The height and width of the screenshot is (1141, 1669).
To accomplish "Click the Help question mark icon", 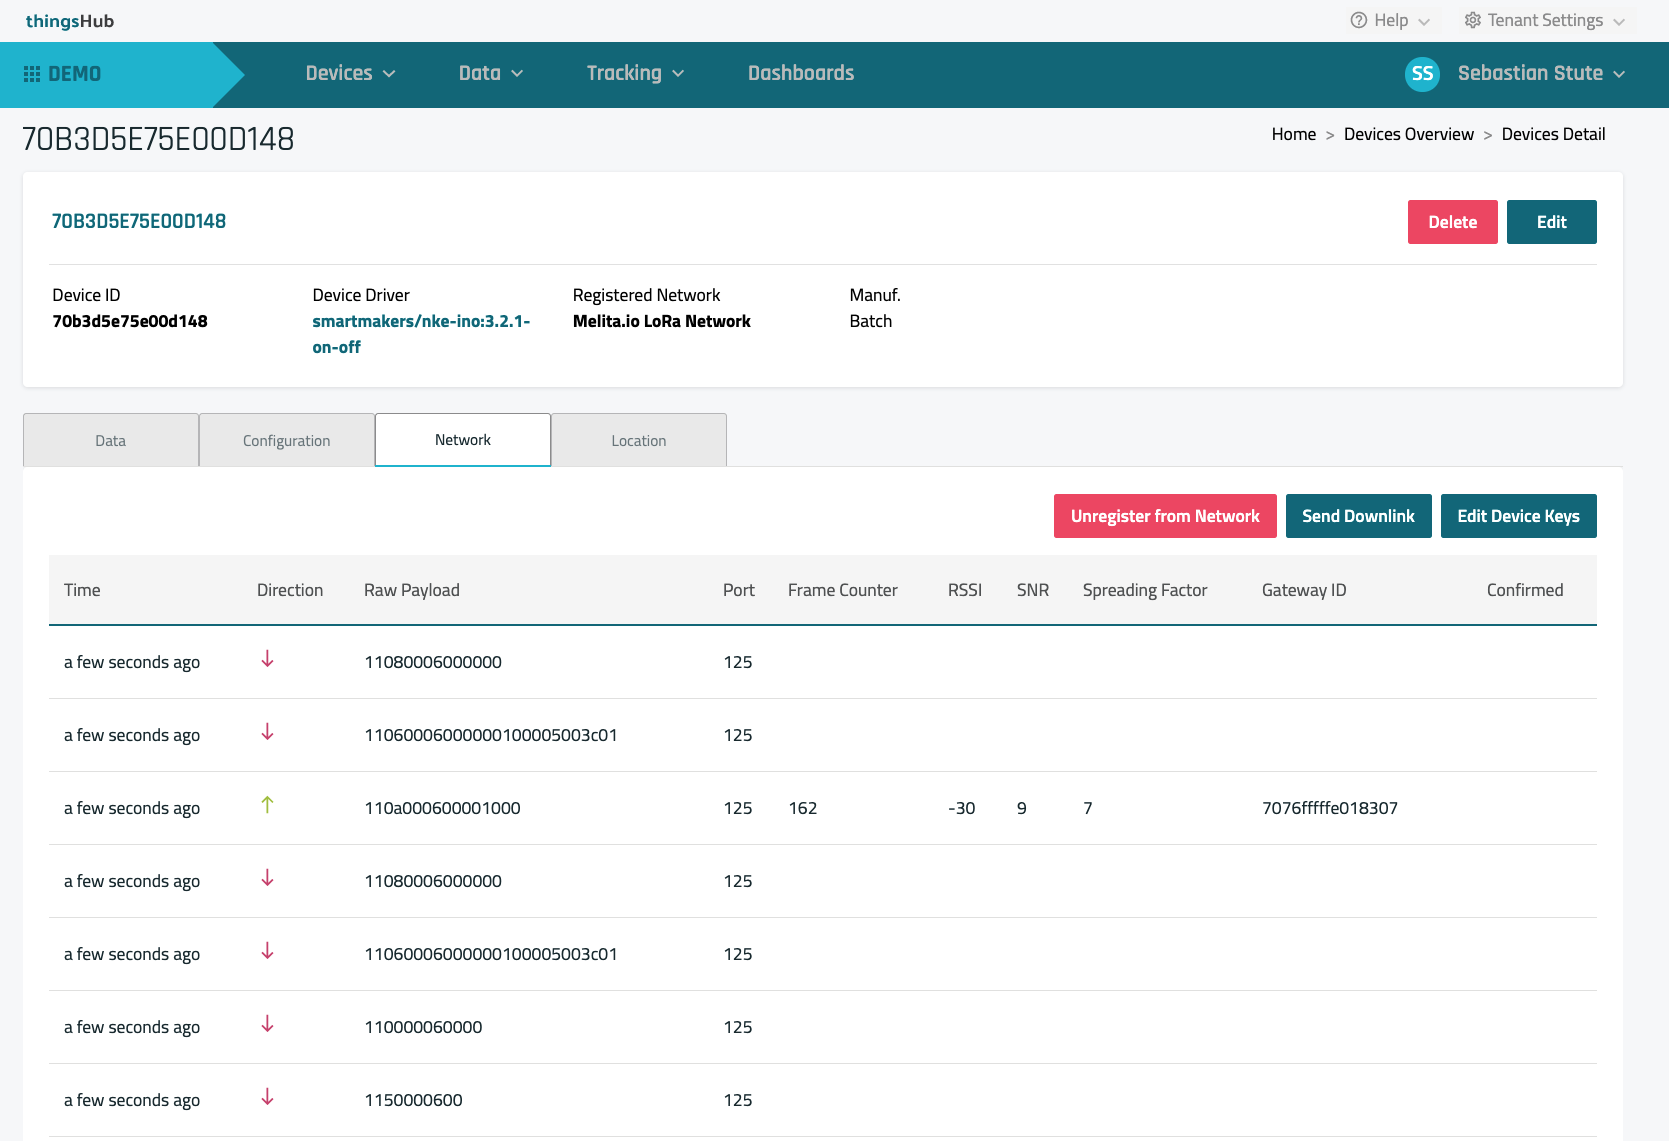I will 1358,20.
